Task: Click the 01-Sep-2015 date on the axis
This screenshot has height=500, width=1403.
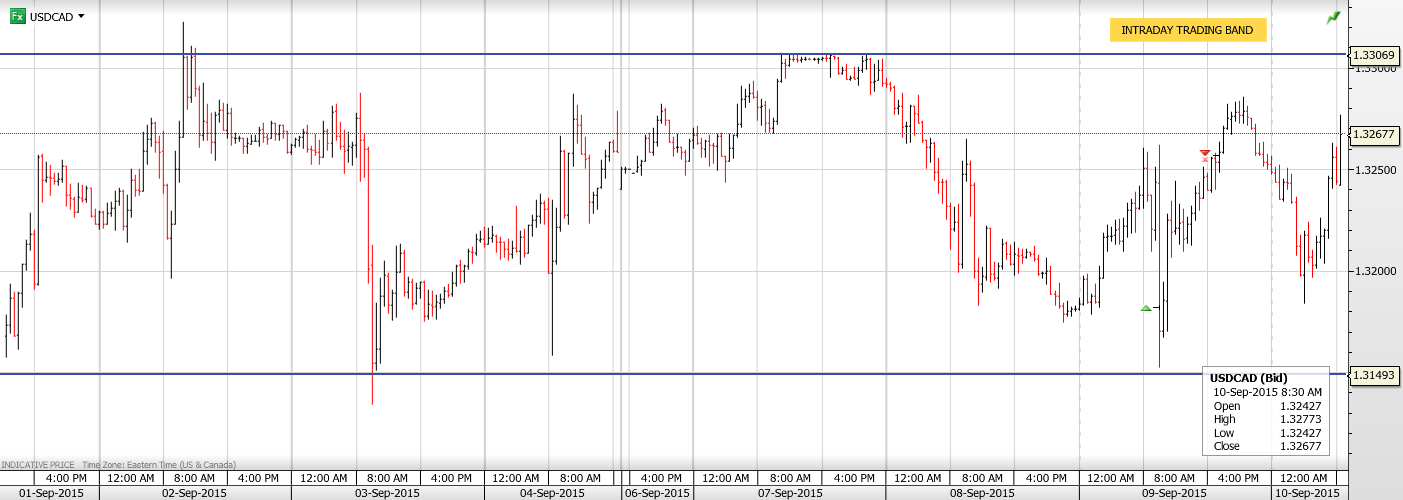Action: click(x=51, y=493)
